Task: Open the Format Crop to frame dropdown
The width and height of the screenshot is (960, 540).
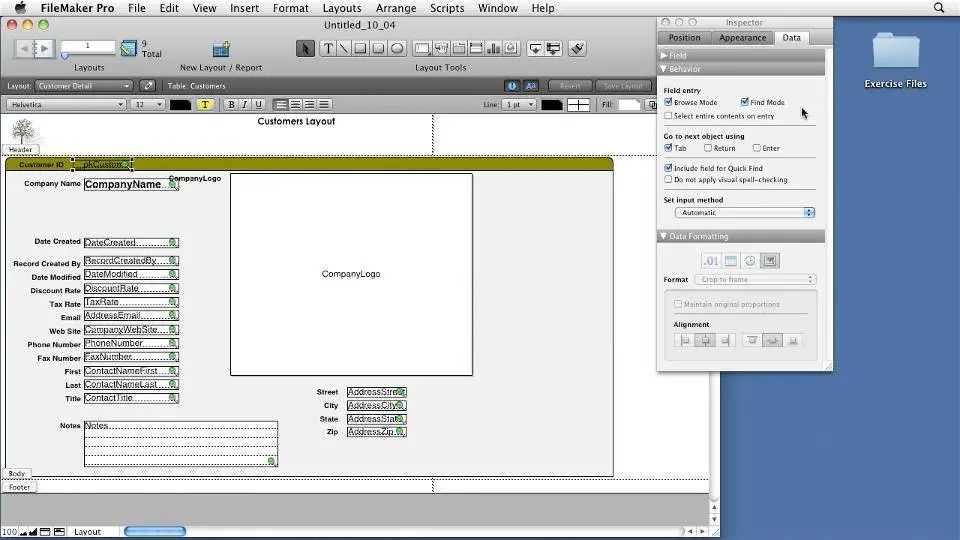Action: pyautogui.click(x=756, y=279)
